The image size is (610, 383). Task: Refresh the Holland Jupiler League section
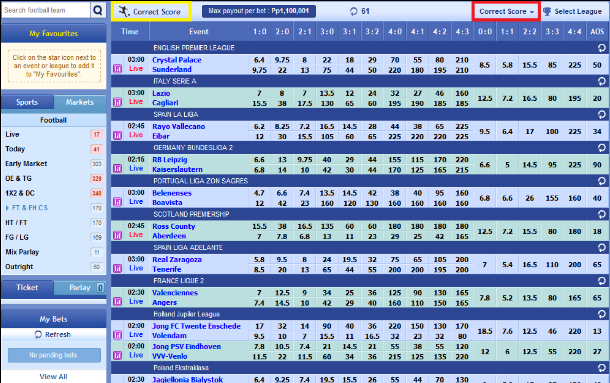click(601, 314)
